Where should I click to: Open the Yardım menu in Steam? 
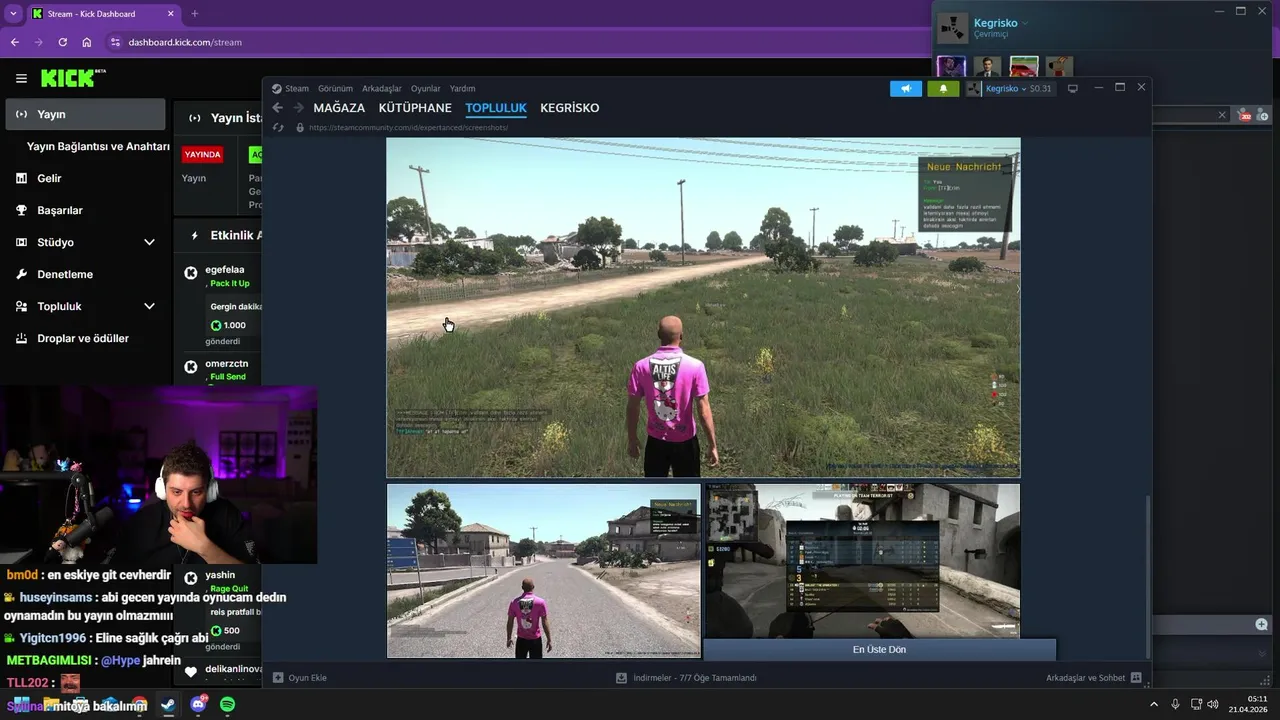(x=462, y=88)
